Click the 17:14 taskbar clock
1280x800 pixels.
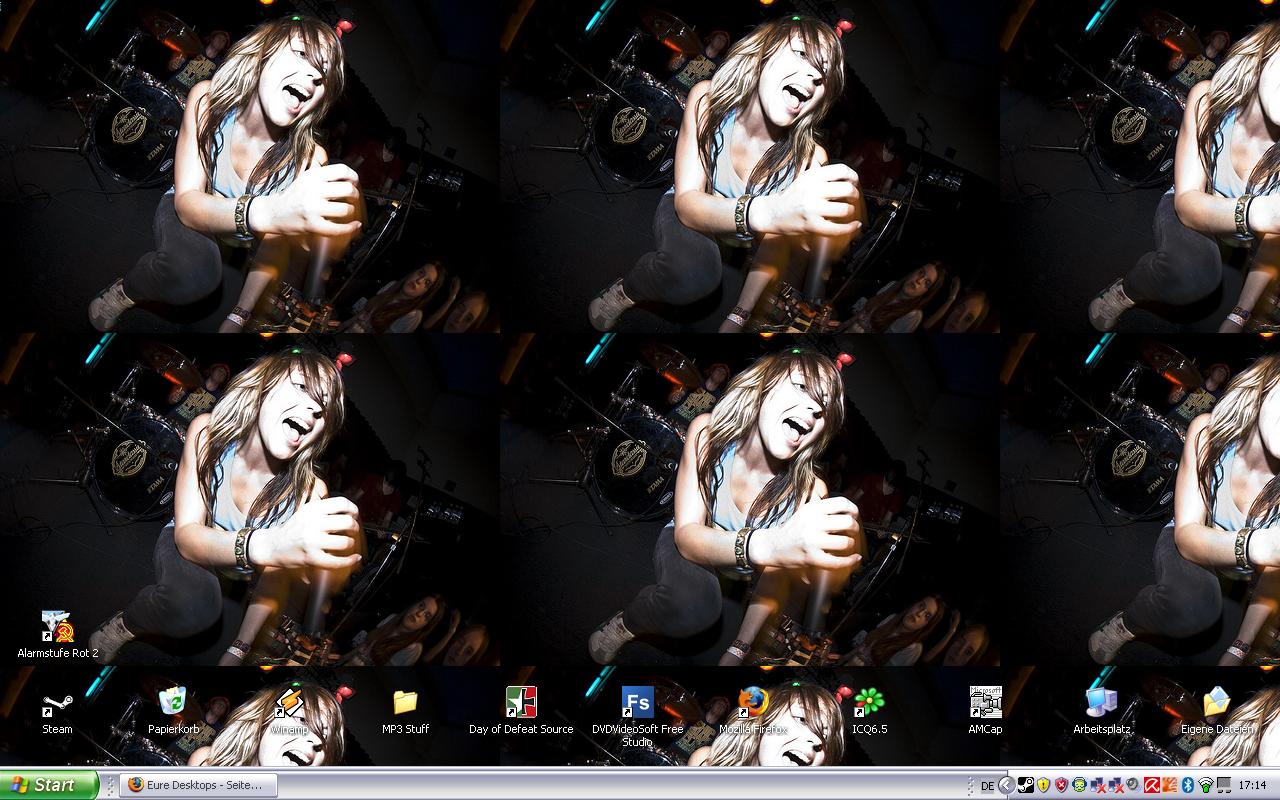click(1252, 785)
